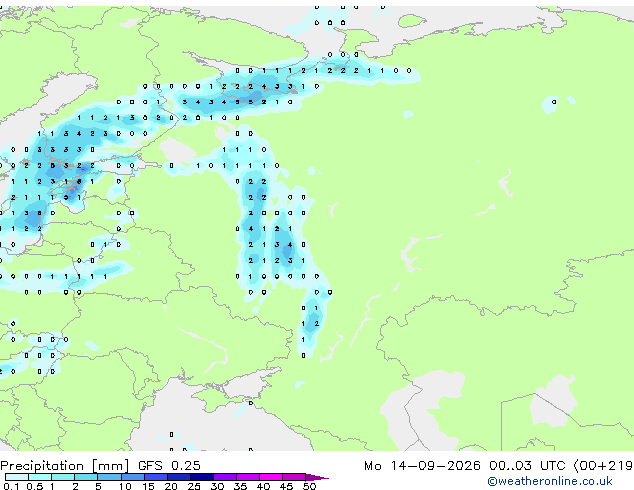The image size is (634, 490).
Task: Pick the dark navy 25–30 mm swatch
Action: tap(202, 477)
